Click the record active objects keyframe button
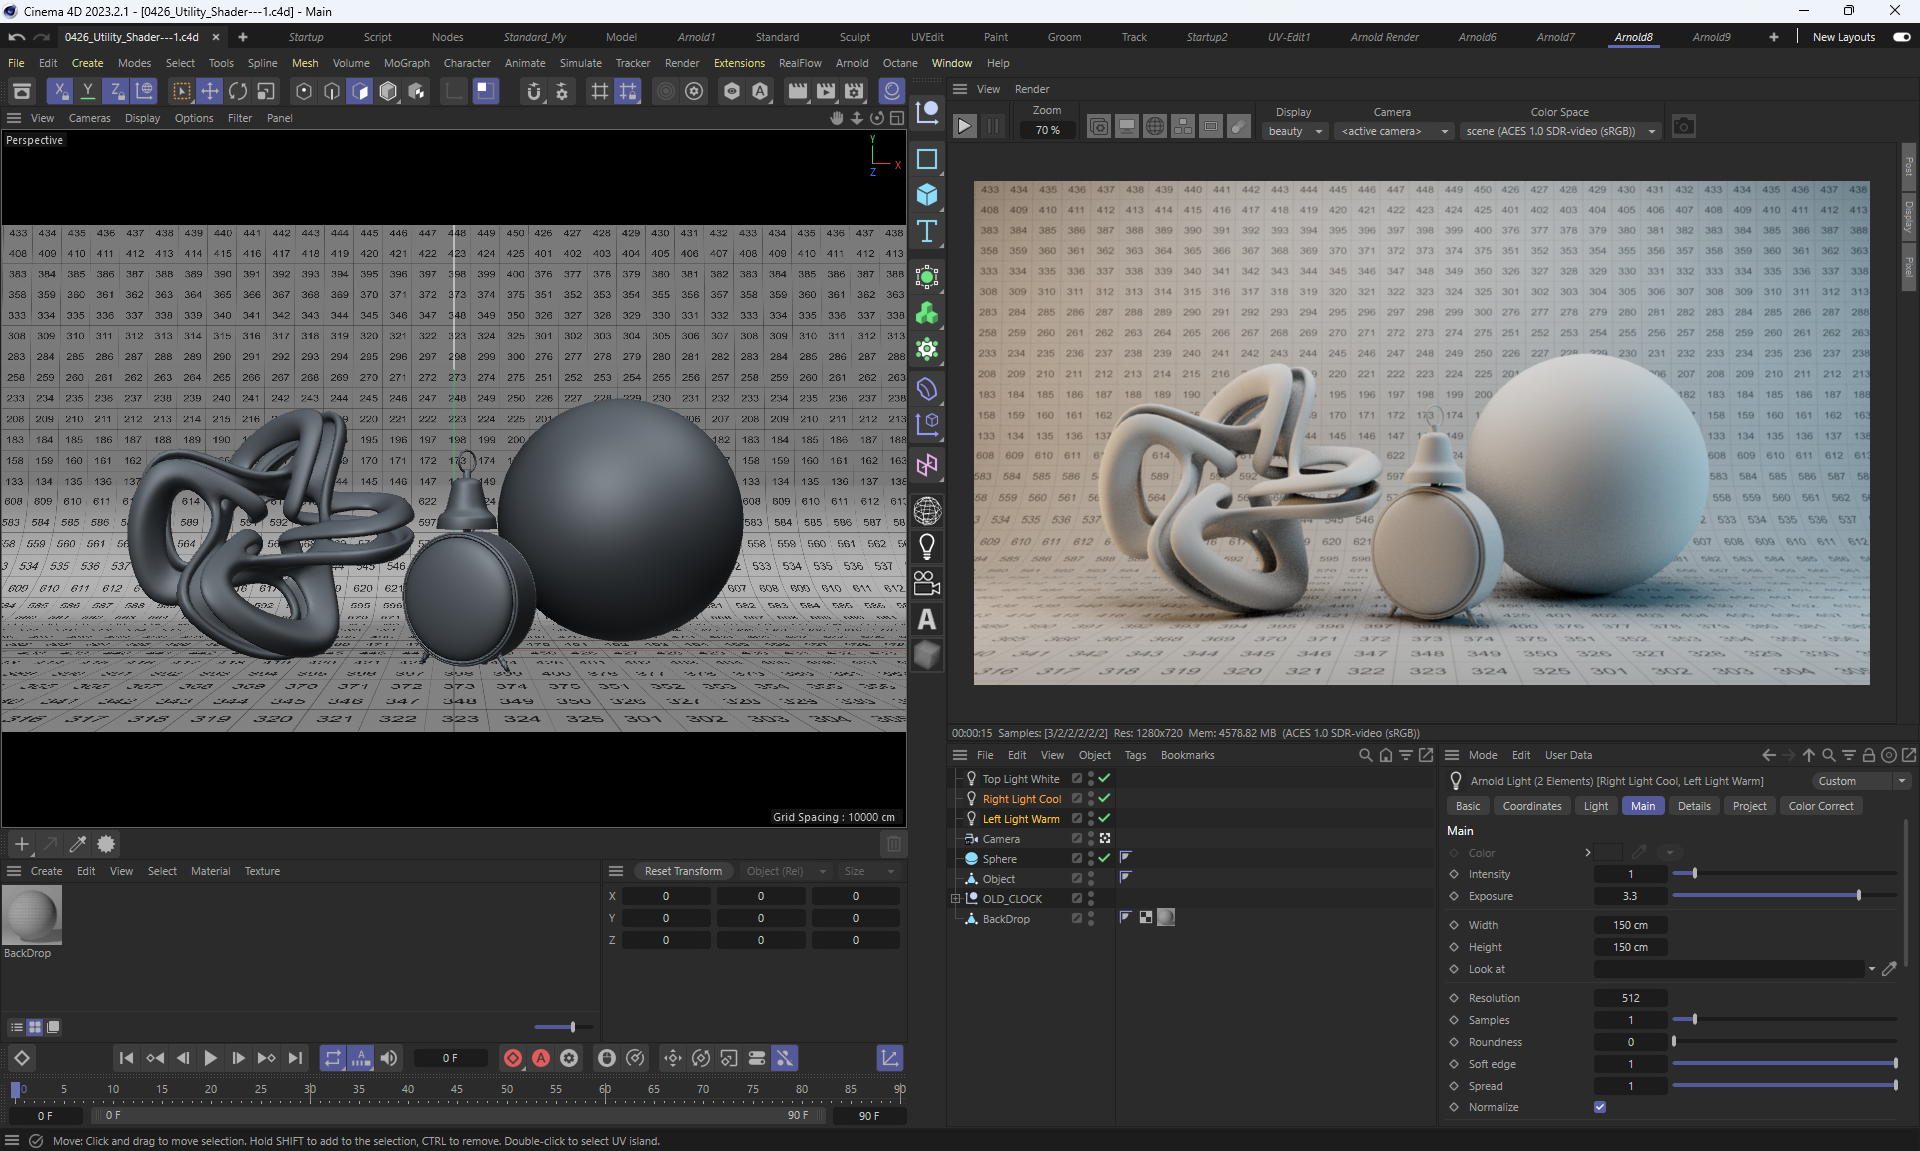The image size is (1920, 1151). tap(513, 1058)
